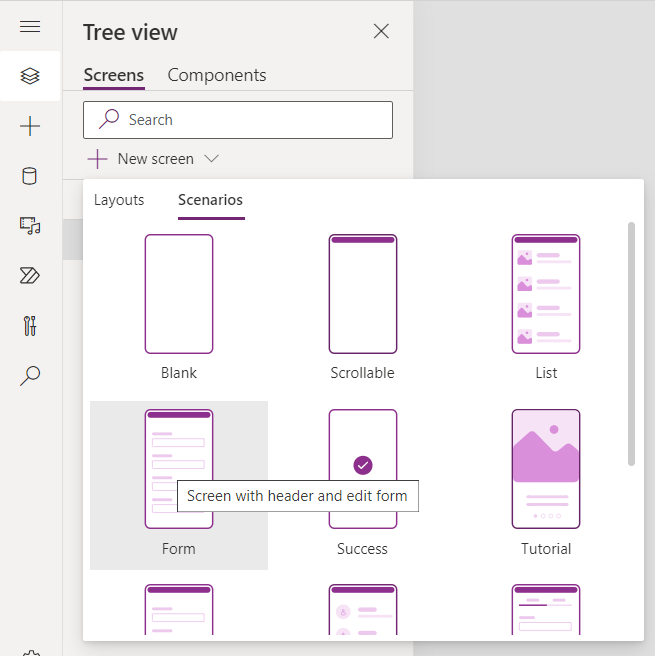Click the Search magnifier sidebar icon
Viewport: 655px width, 656px height.
click(x=30, y=376)
